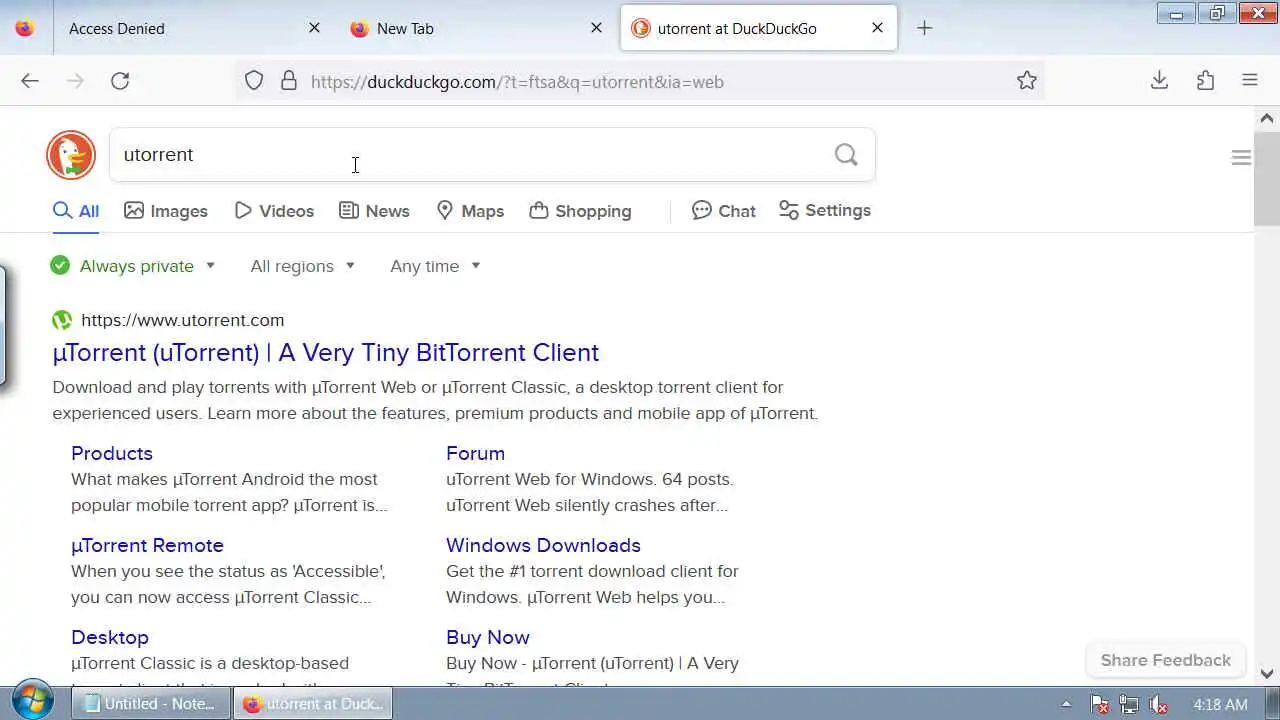View site security padlock info
This screenshot has width=1280, height=720.
[289, 81]
